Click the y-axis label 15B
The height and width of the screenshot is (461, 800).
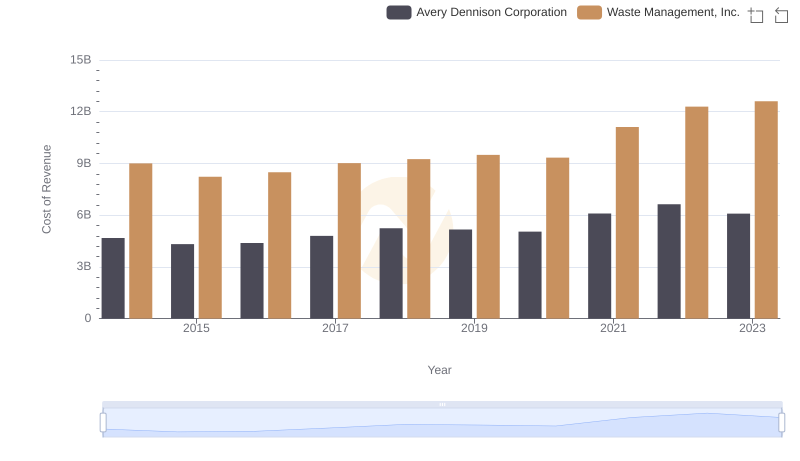click(81, 60)
